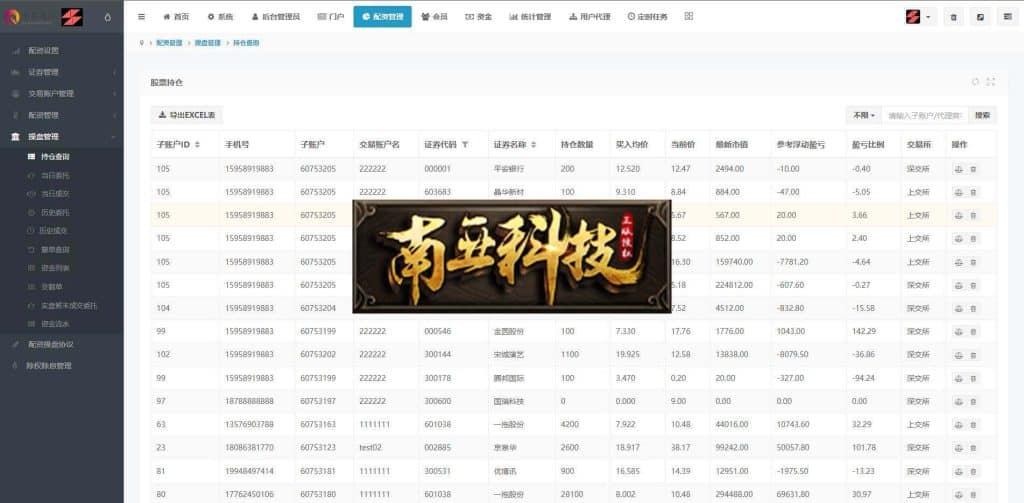The height and width of the screenshot is (503, 1024).
Task: Click the water-drop theme icon in sidebar header
Action: click(108, 18)
